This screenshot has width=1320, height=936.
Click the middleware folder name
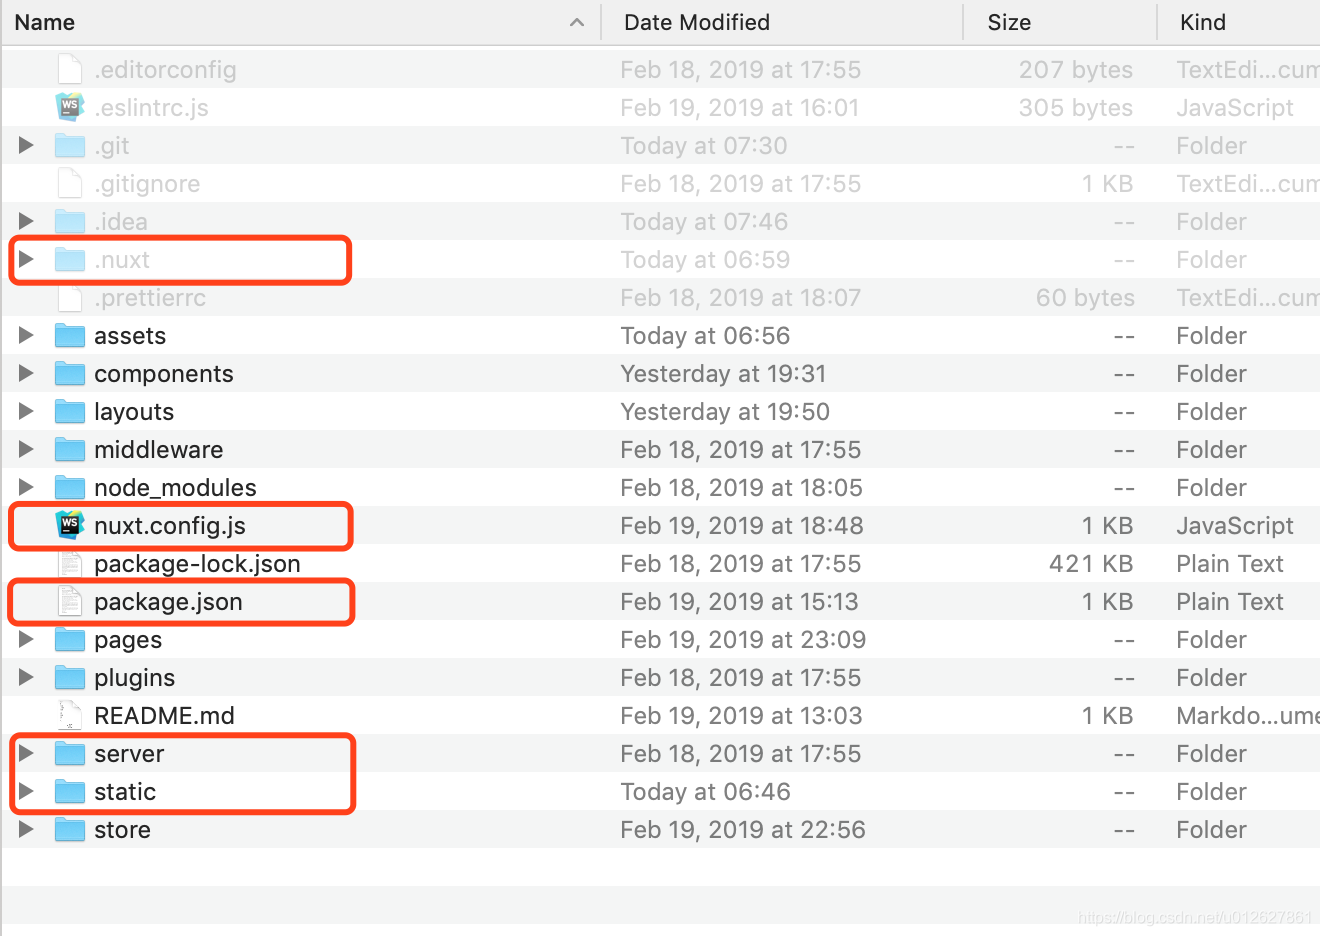pos(158,450)
